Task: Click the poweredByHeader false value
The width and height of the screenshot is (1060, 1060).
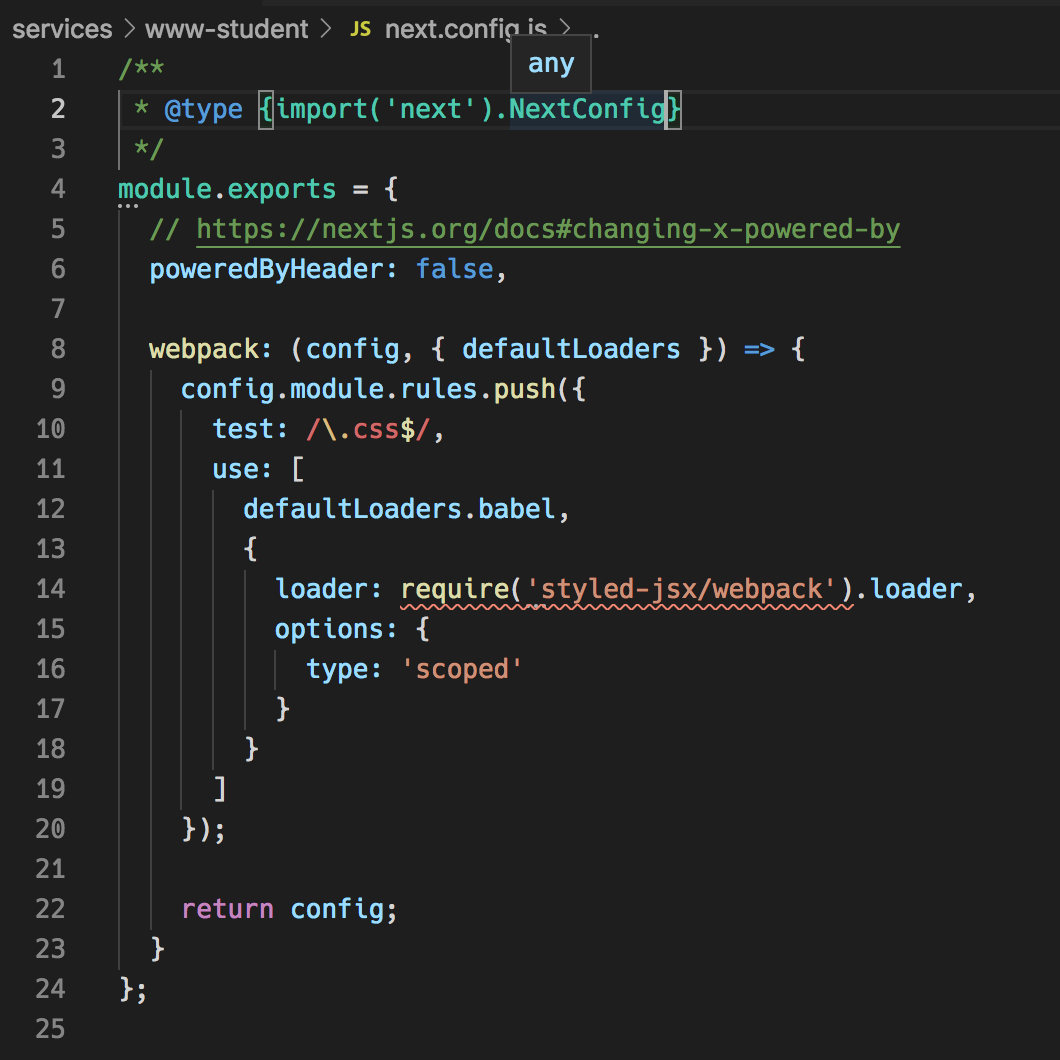Action: tap(455, 268)
